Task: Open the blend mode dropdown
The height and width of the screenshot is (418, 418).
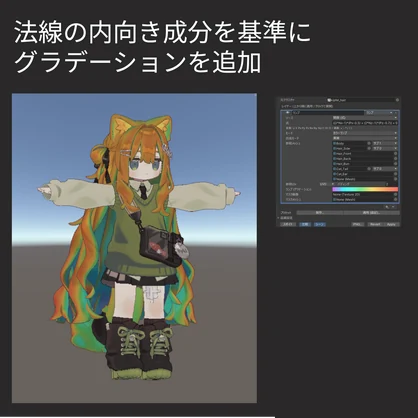Action: click(365, 138)
